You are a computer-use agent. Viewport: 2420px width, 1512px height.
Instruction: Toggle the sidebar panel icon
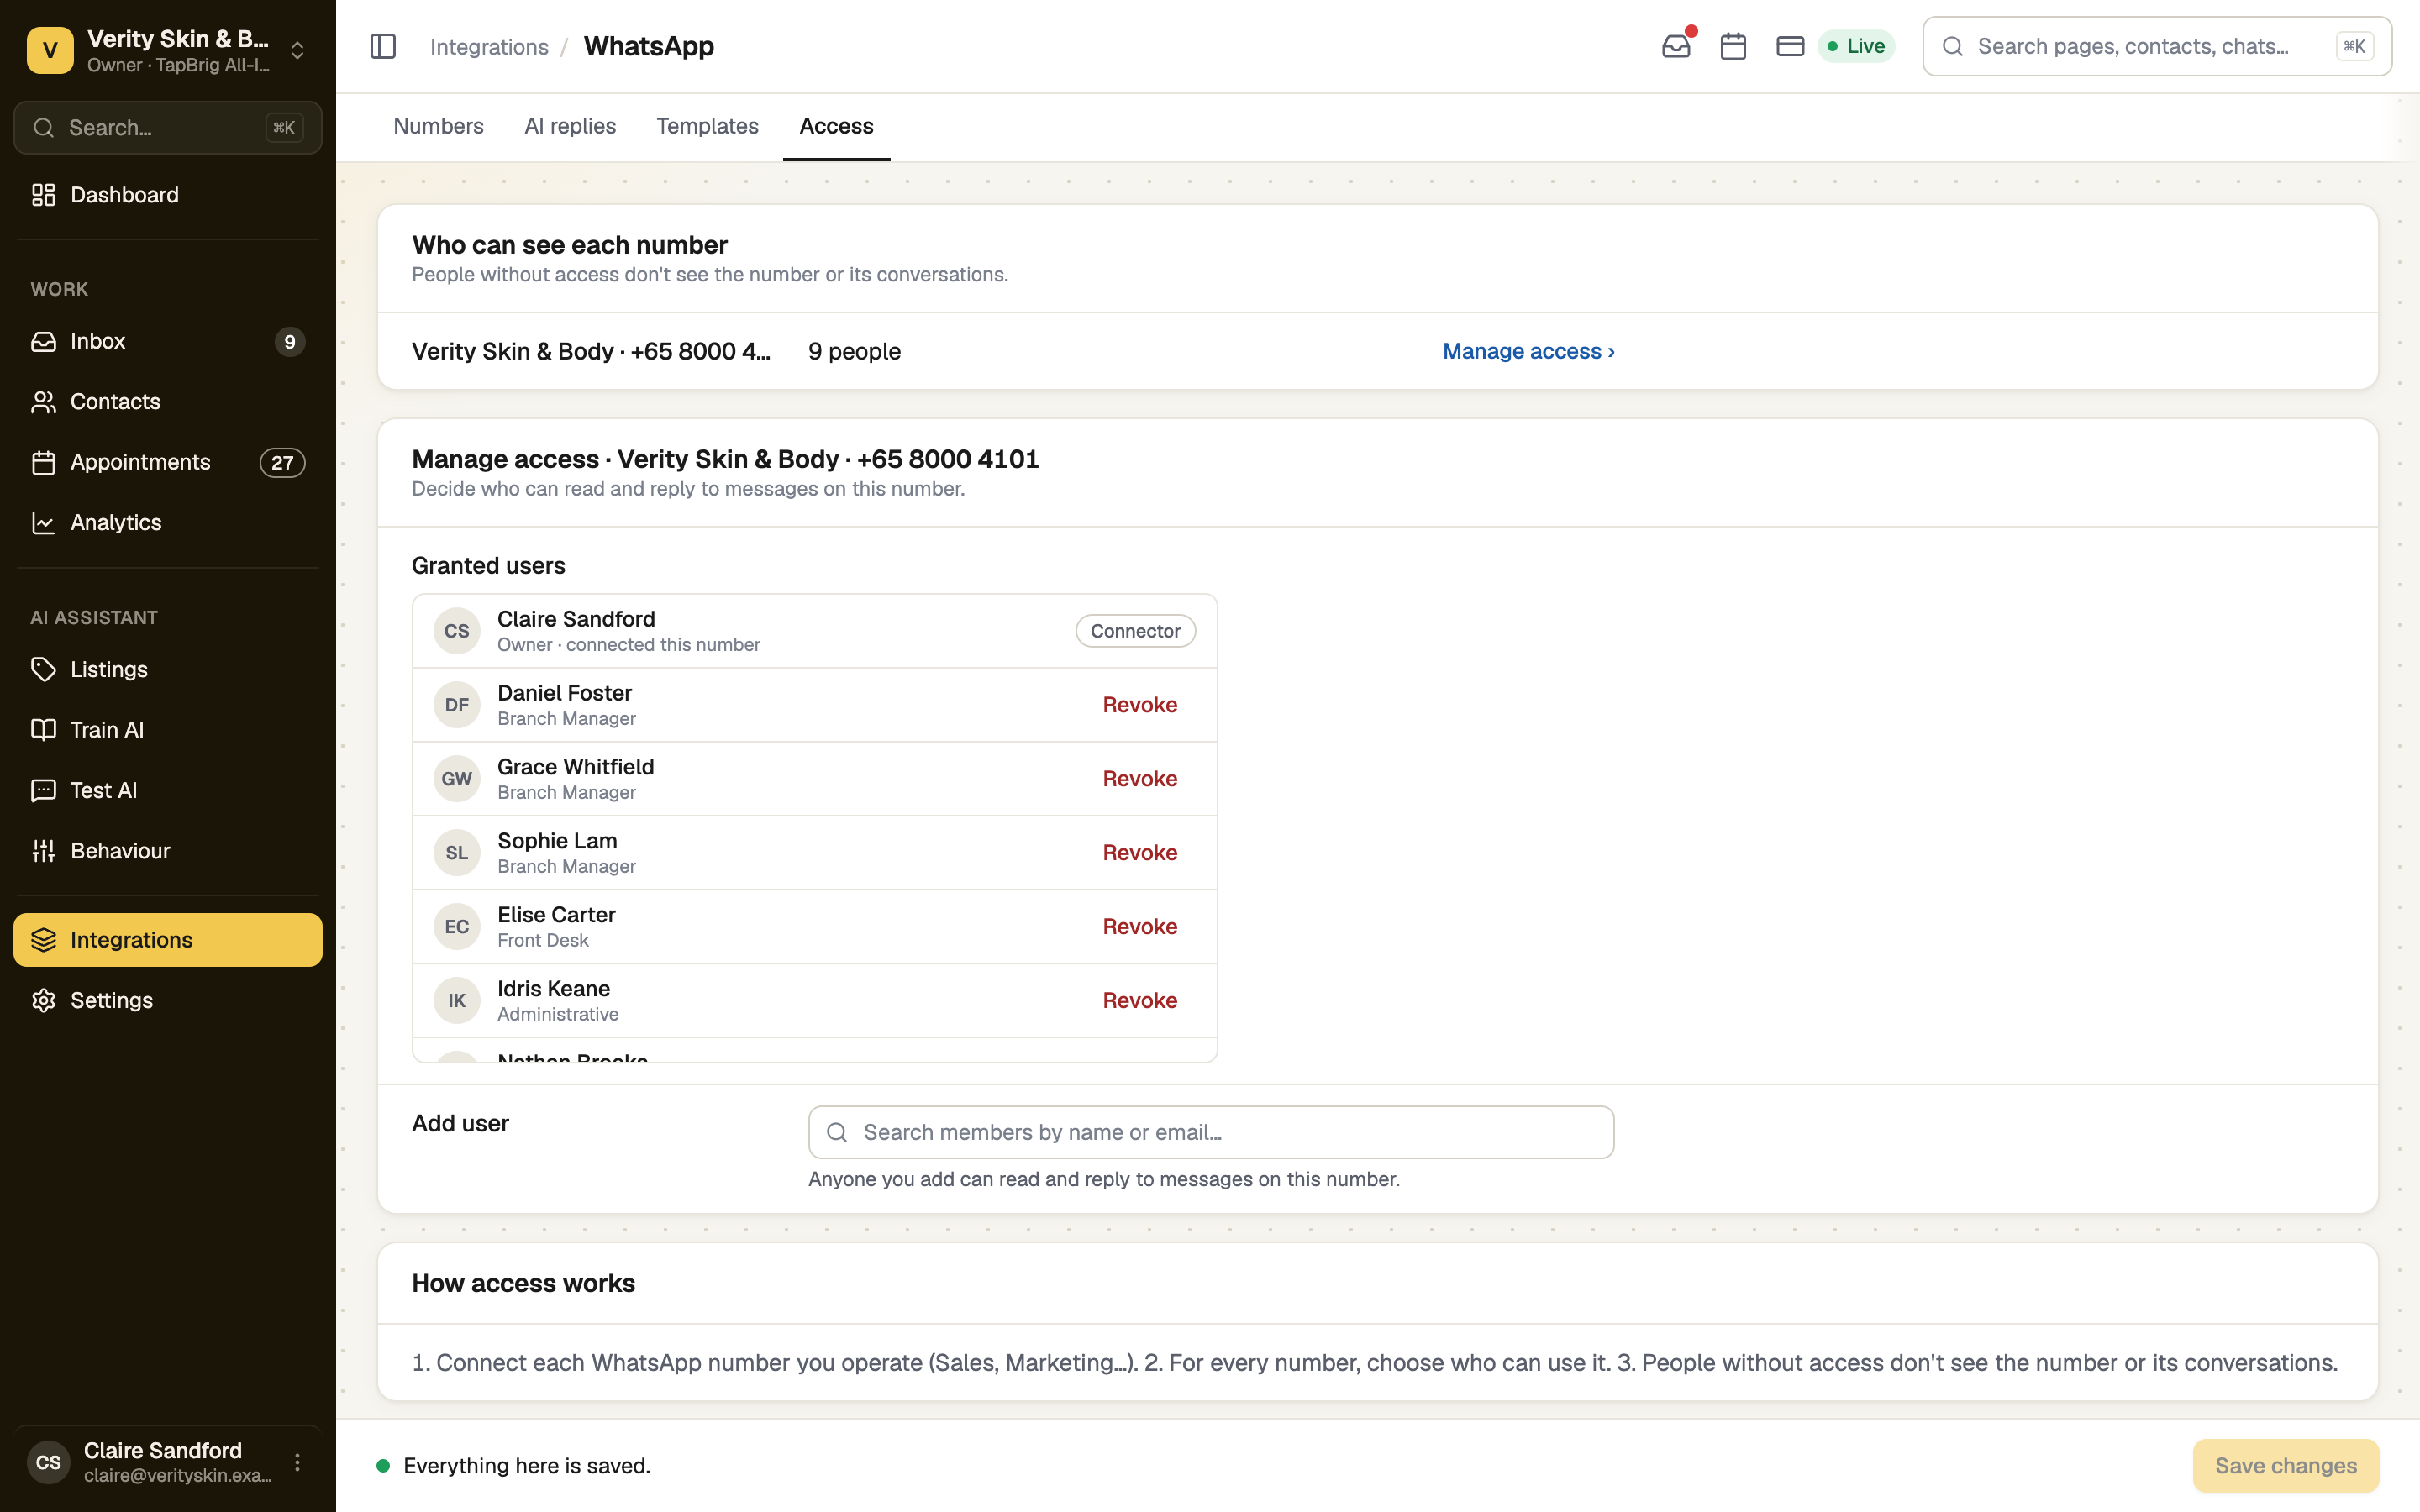pyautogui.click(x=383, y=46)
